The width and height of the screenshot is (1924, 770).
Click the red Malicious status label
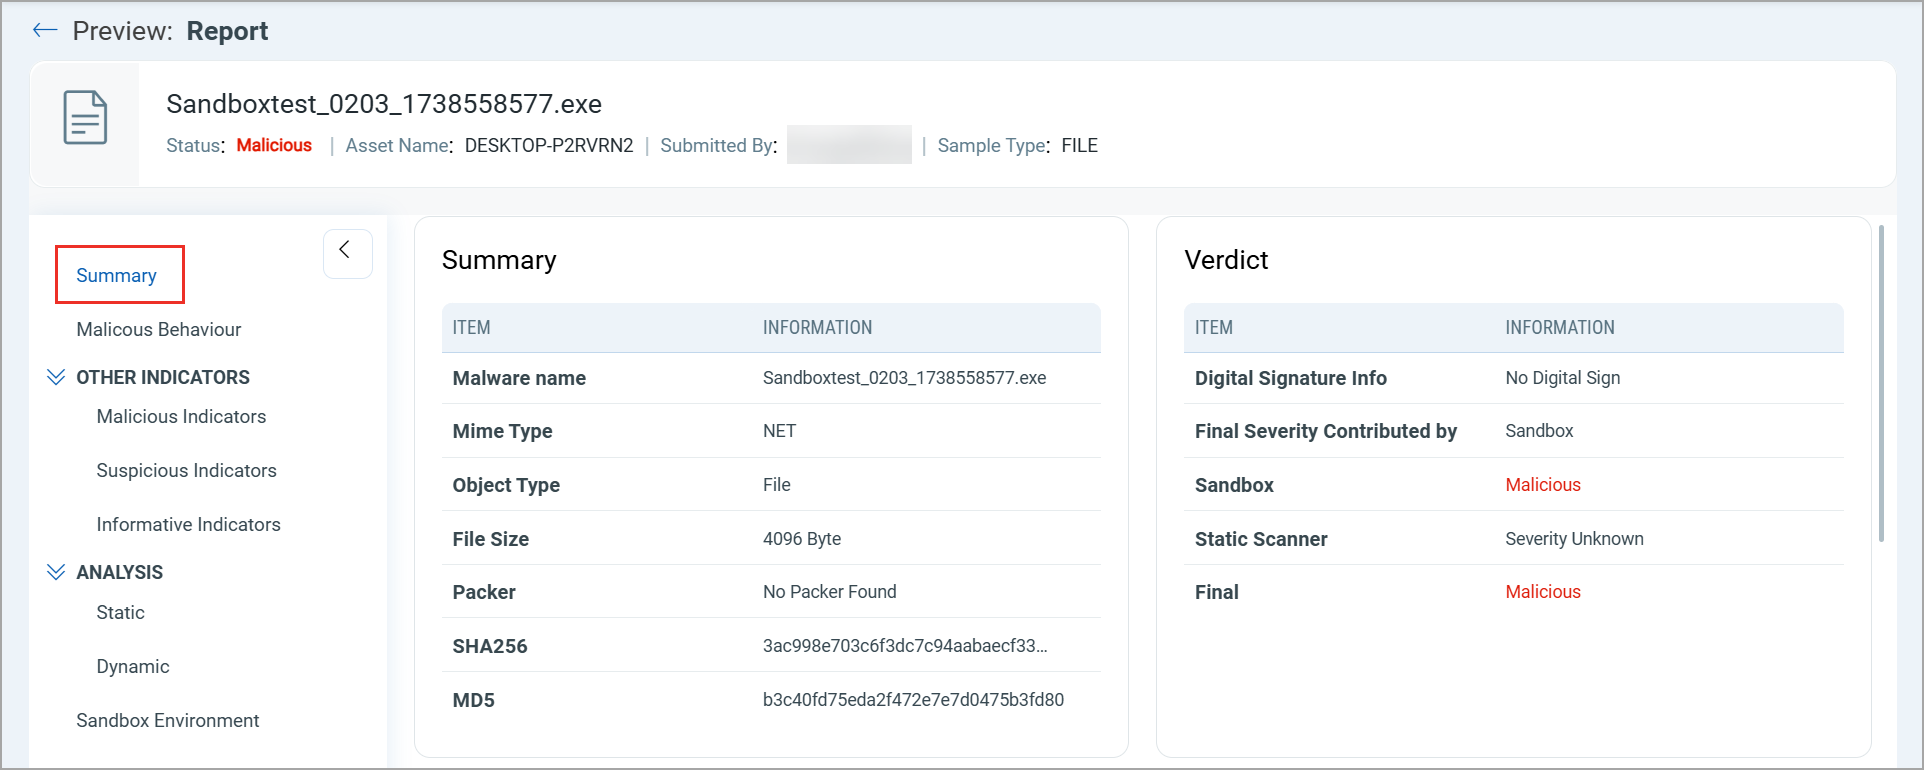[x=274, y=145]
